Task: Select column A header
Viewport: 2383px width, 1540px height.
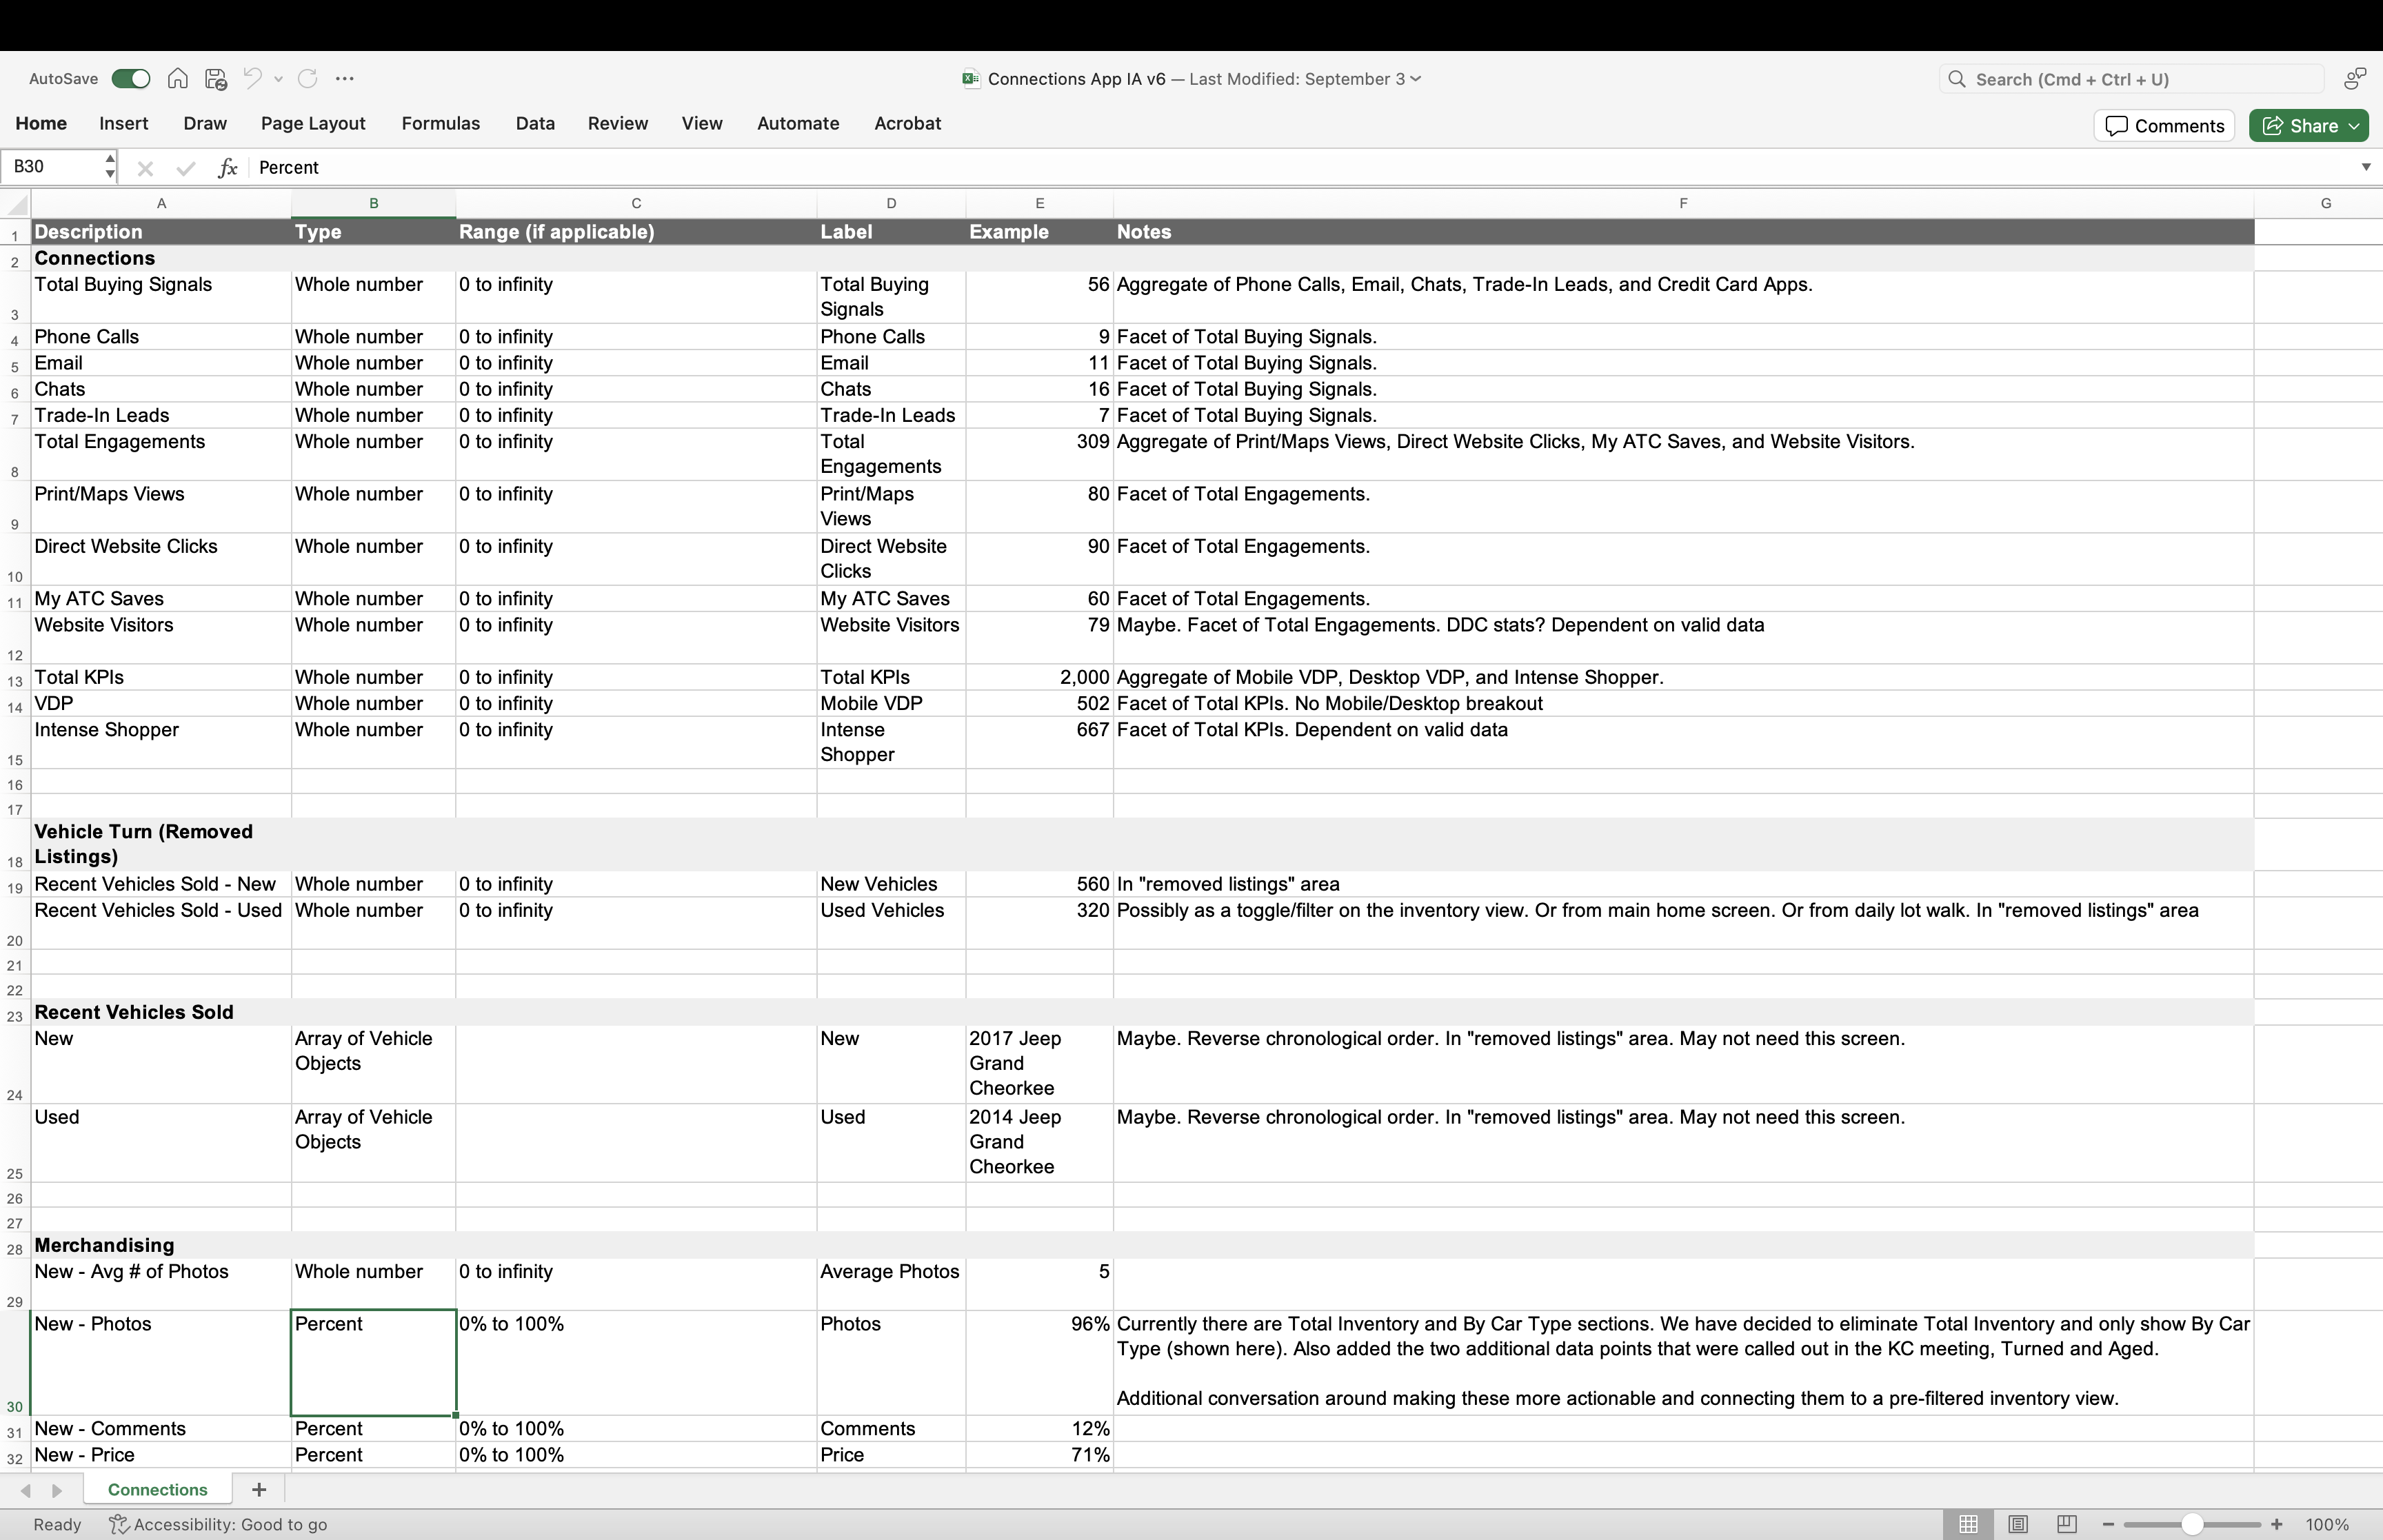Action: (x=161, y=203)
